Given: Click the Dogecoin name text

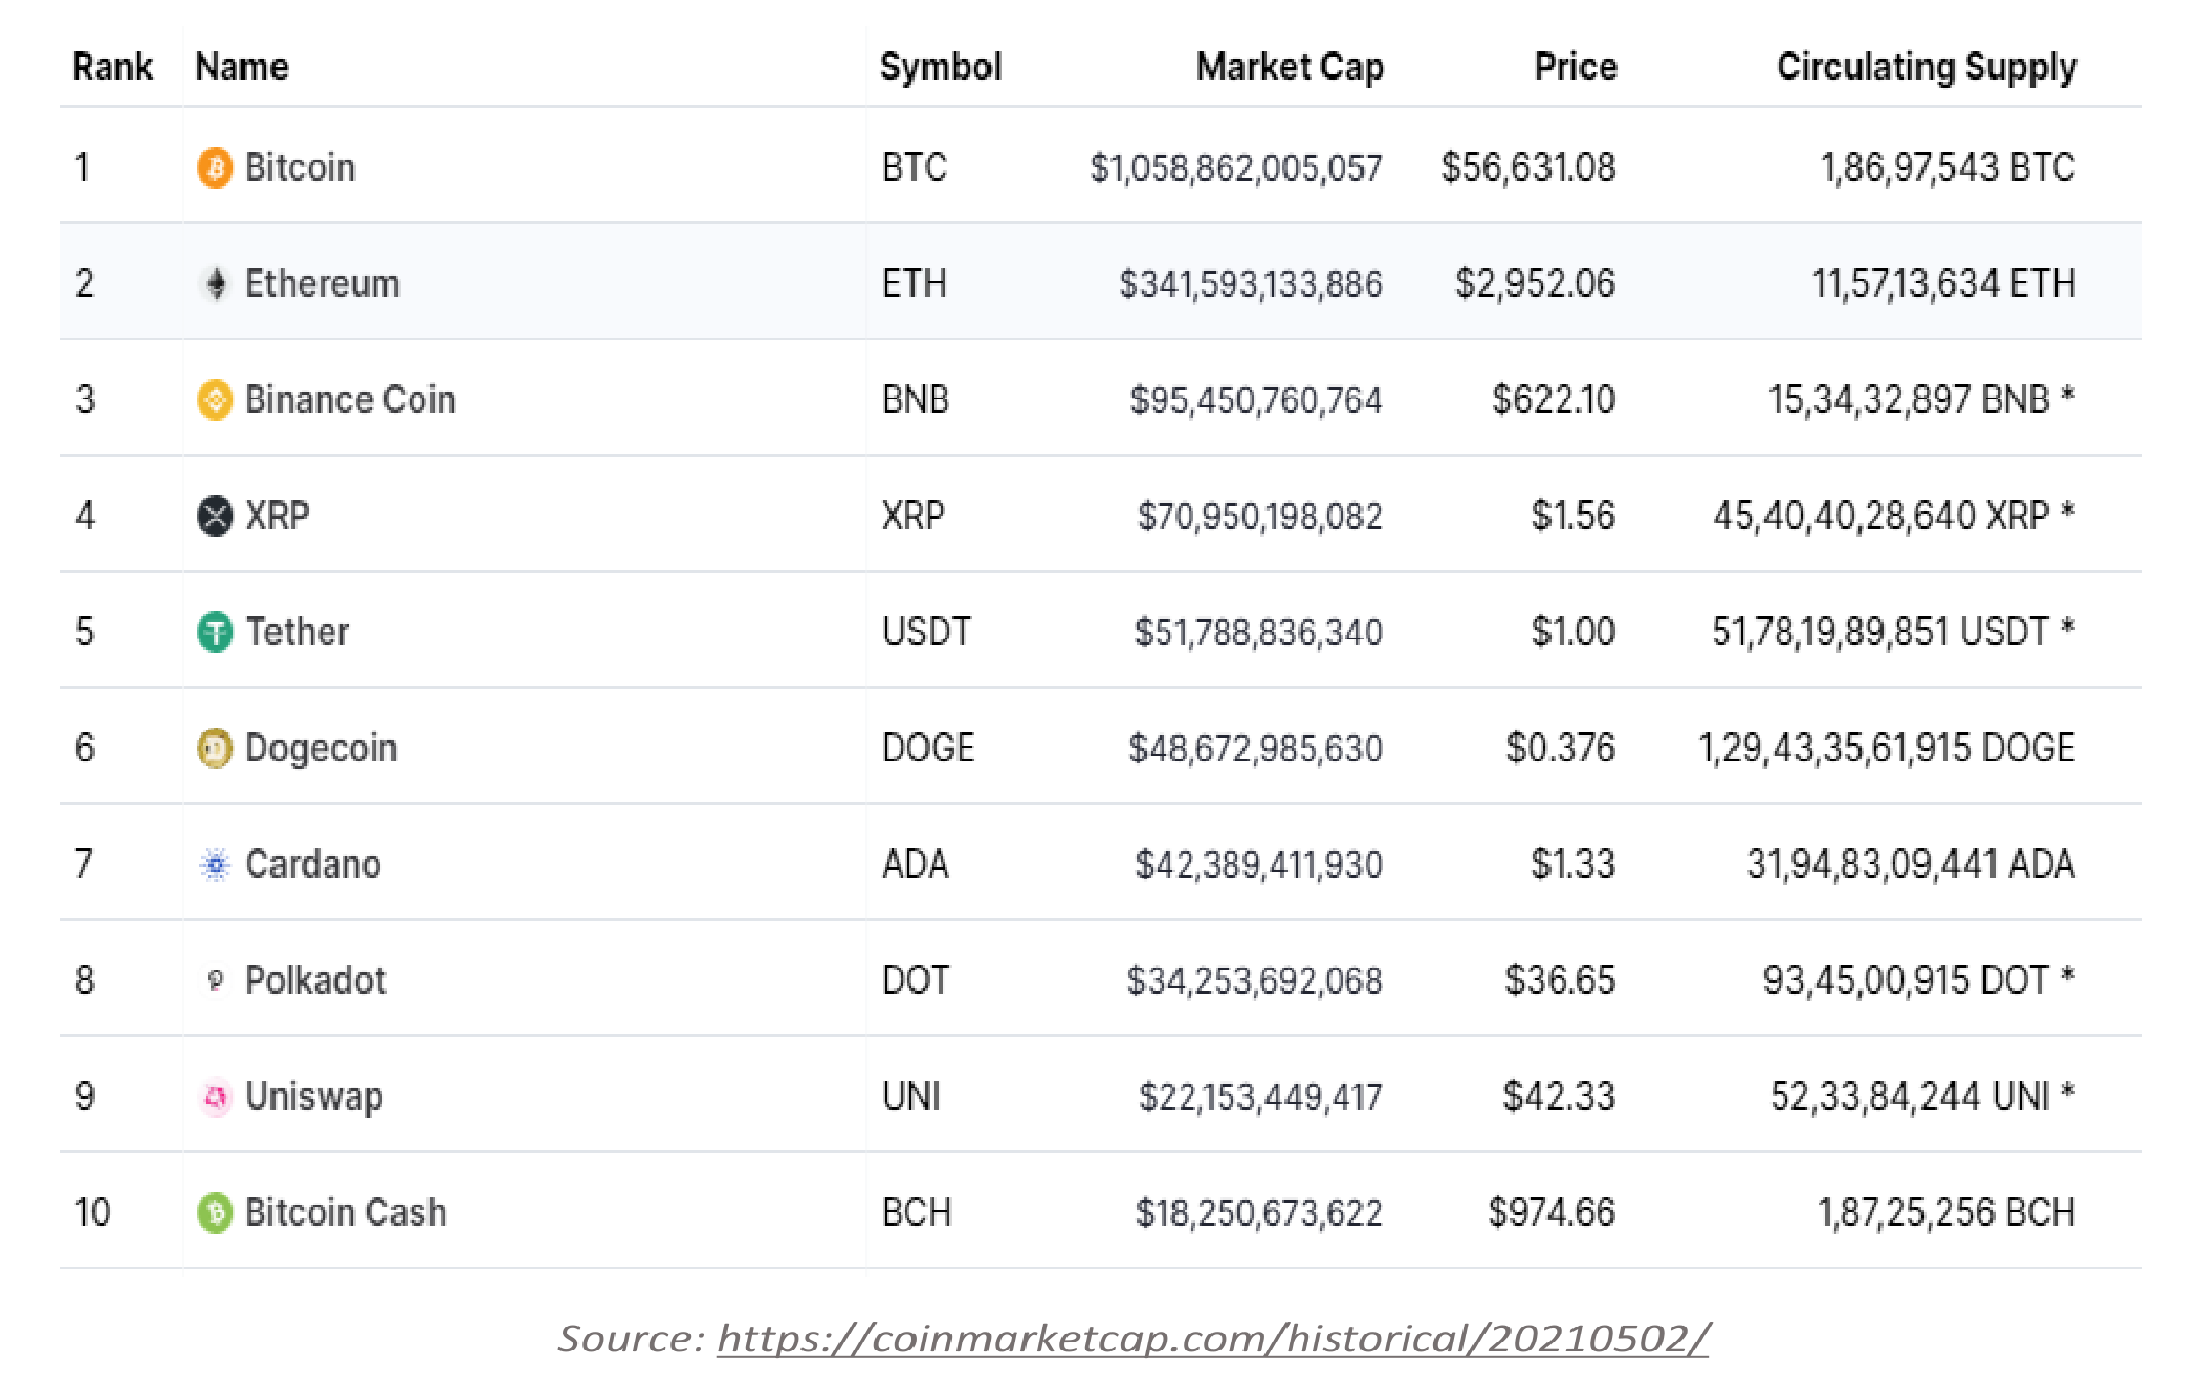Looking at the screenshot, I should click(x=320, y=748).
